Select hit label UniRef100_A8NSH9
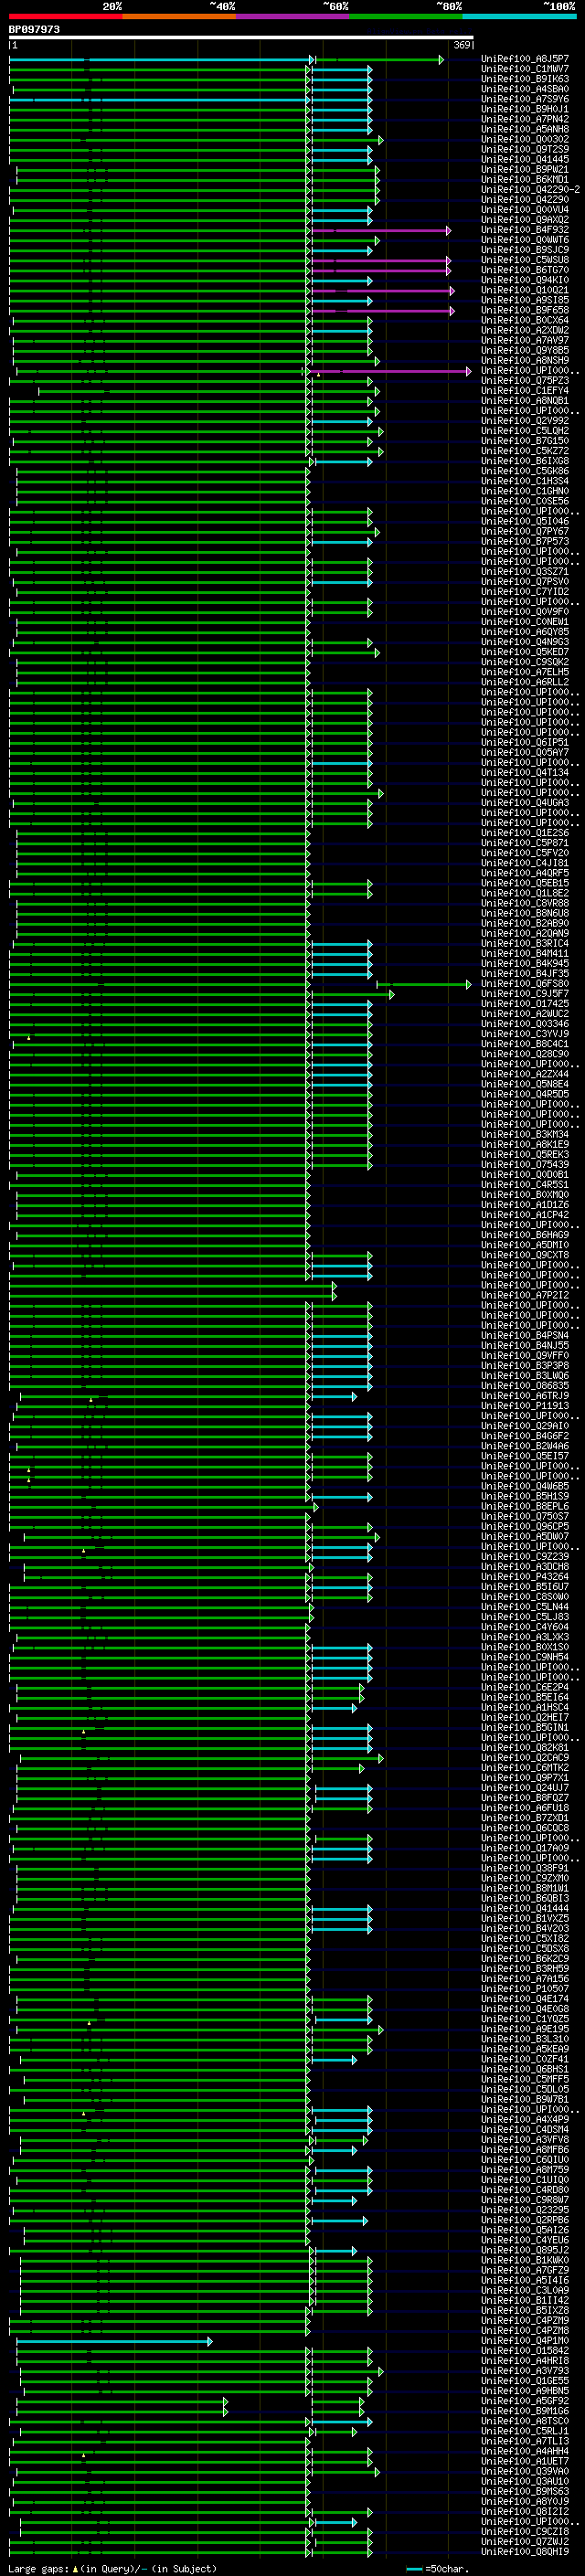This screenshot has width=585, height=2576. 525,361
